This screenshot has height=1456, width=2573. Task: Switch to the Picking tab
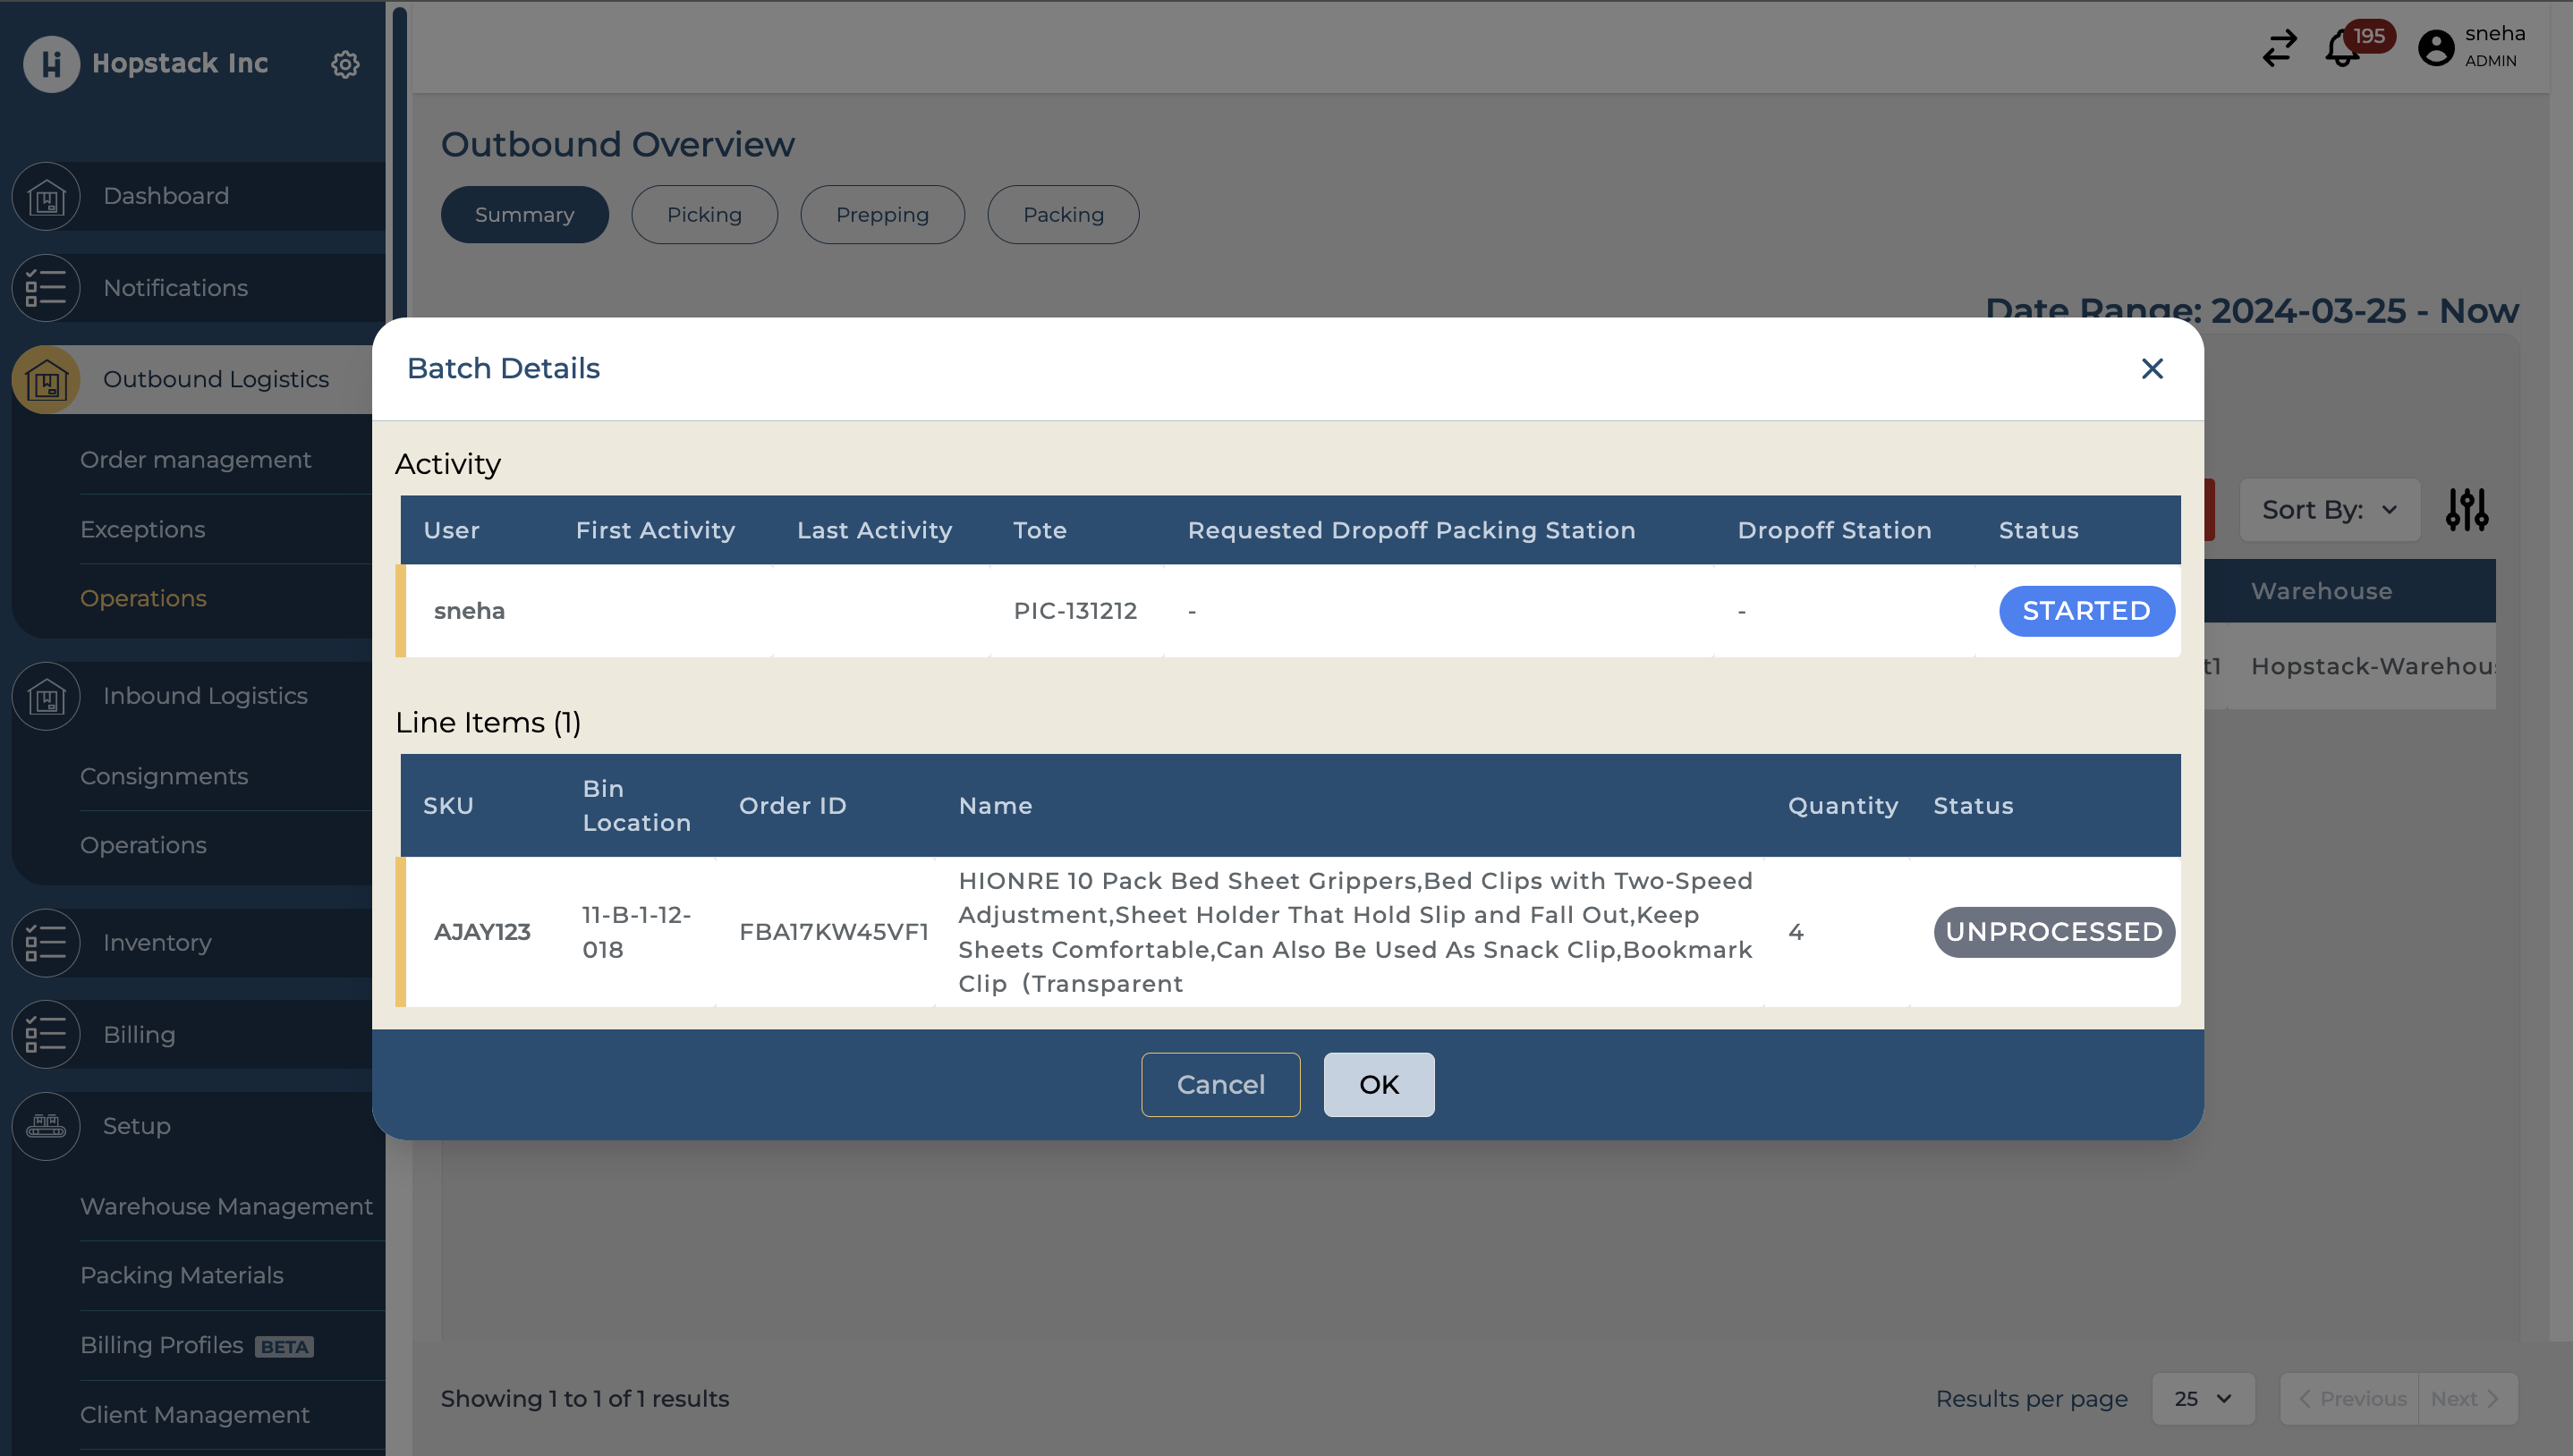tap(704, 215)
